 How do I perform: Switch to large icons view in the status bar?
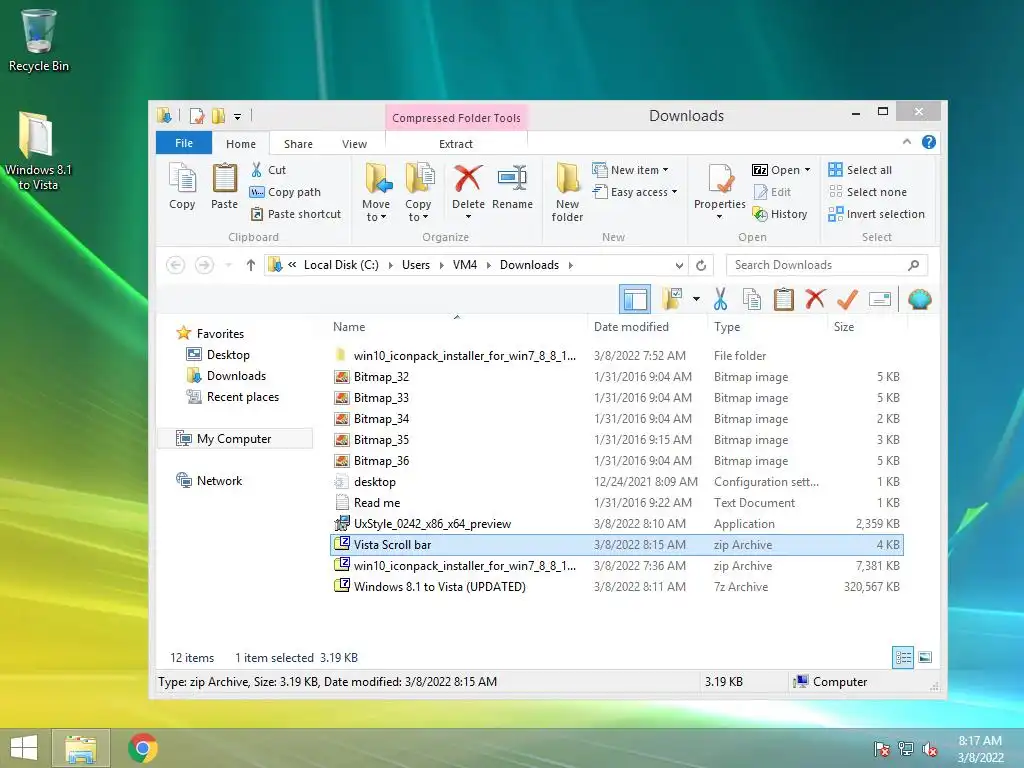click(x=925, y=657)
